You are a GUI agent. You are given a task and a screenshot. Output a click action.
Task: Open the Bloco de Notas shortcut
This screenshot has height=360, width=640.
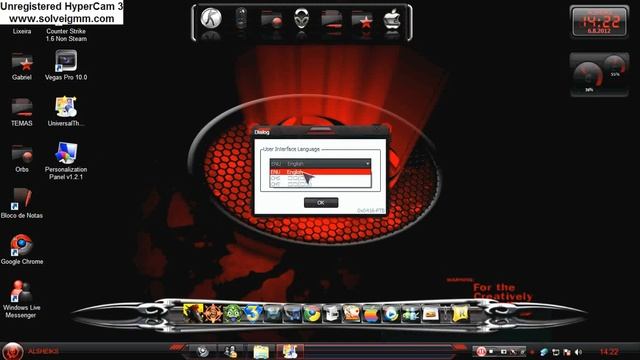[22, 203]
